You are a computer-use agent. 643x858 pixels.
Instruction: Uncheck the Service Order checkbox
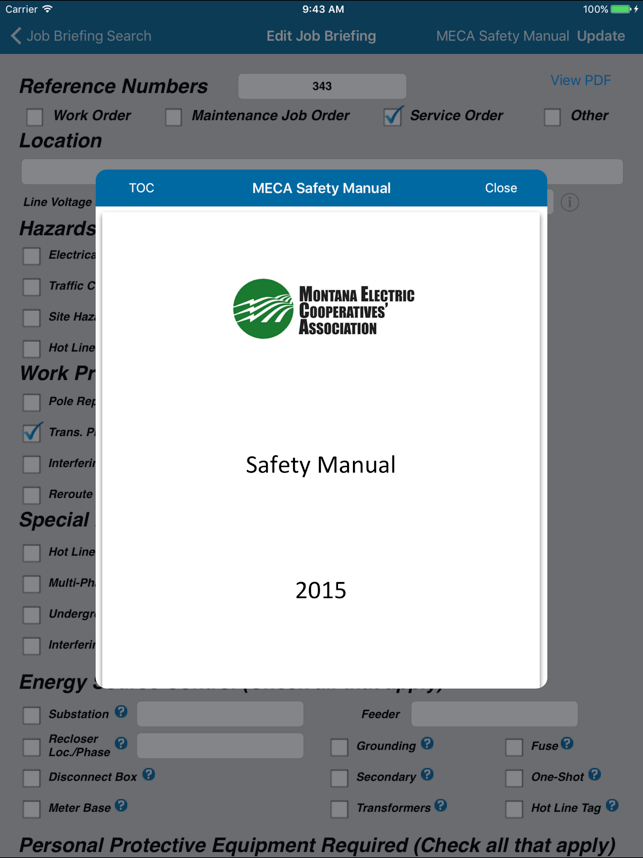393,116
